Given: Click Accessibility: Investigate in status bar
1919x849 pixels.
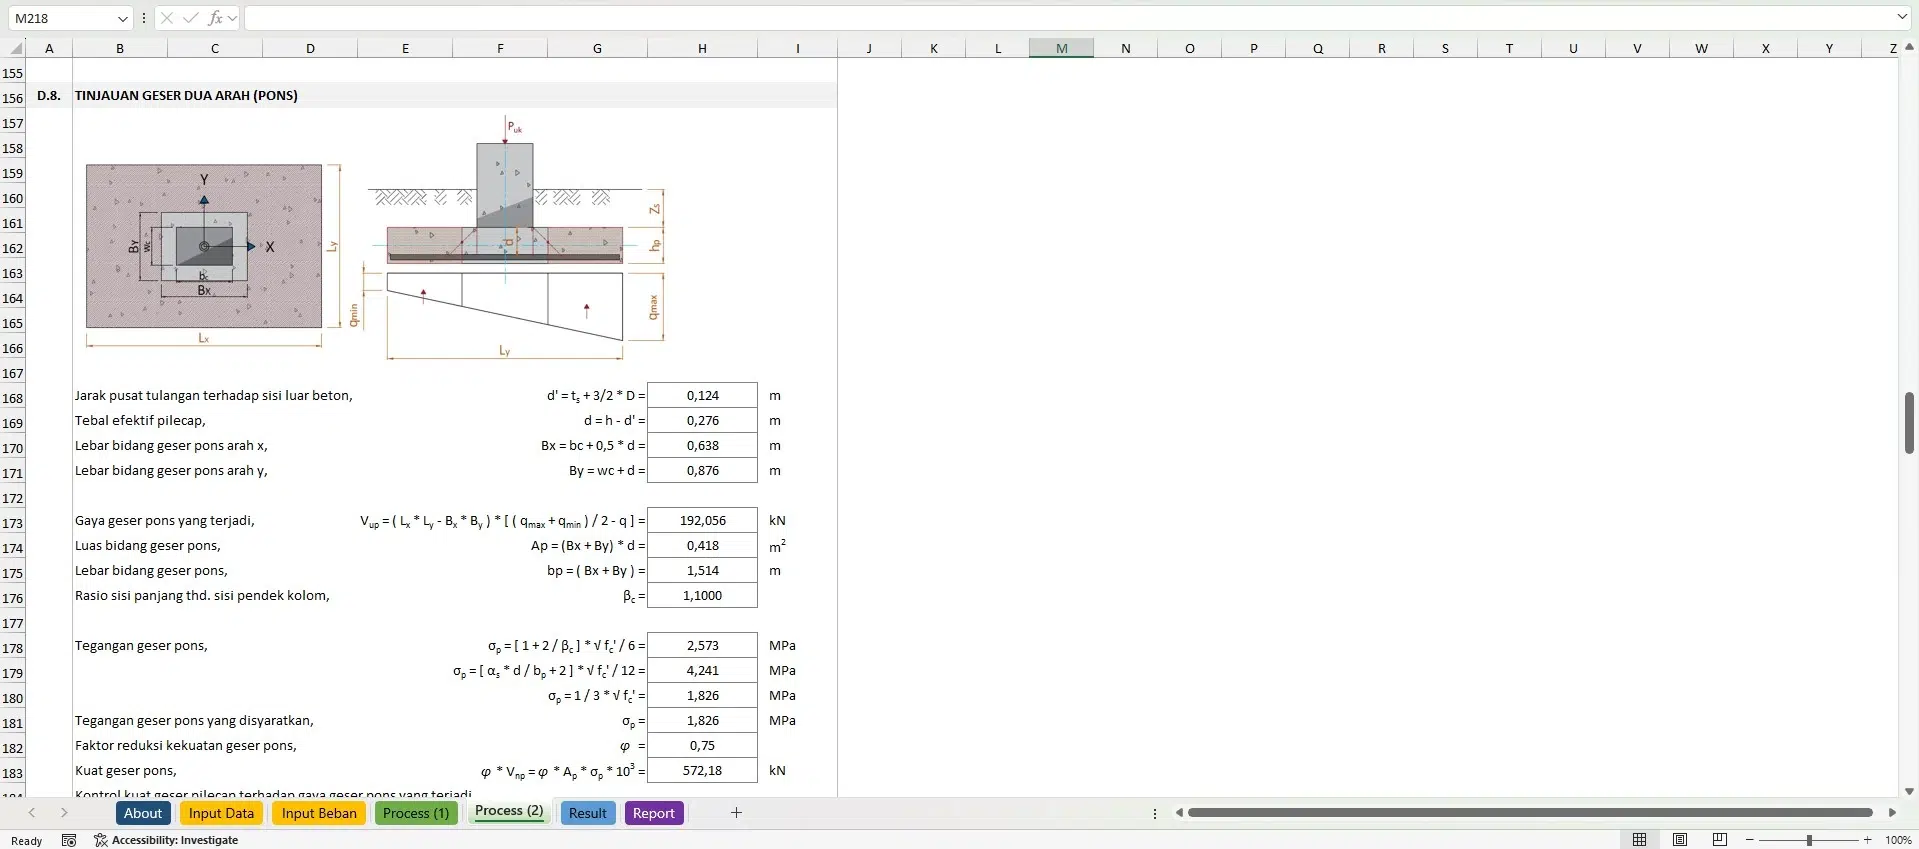Looking at the screenshot, I should click(166, 840).
